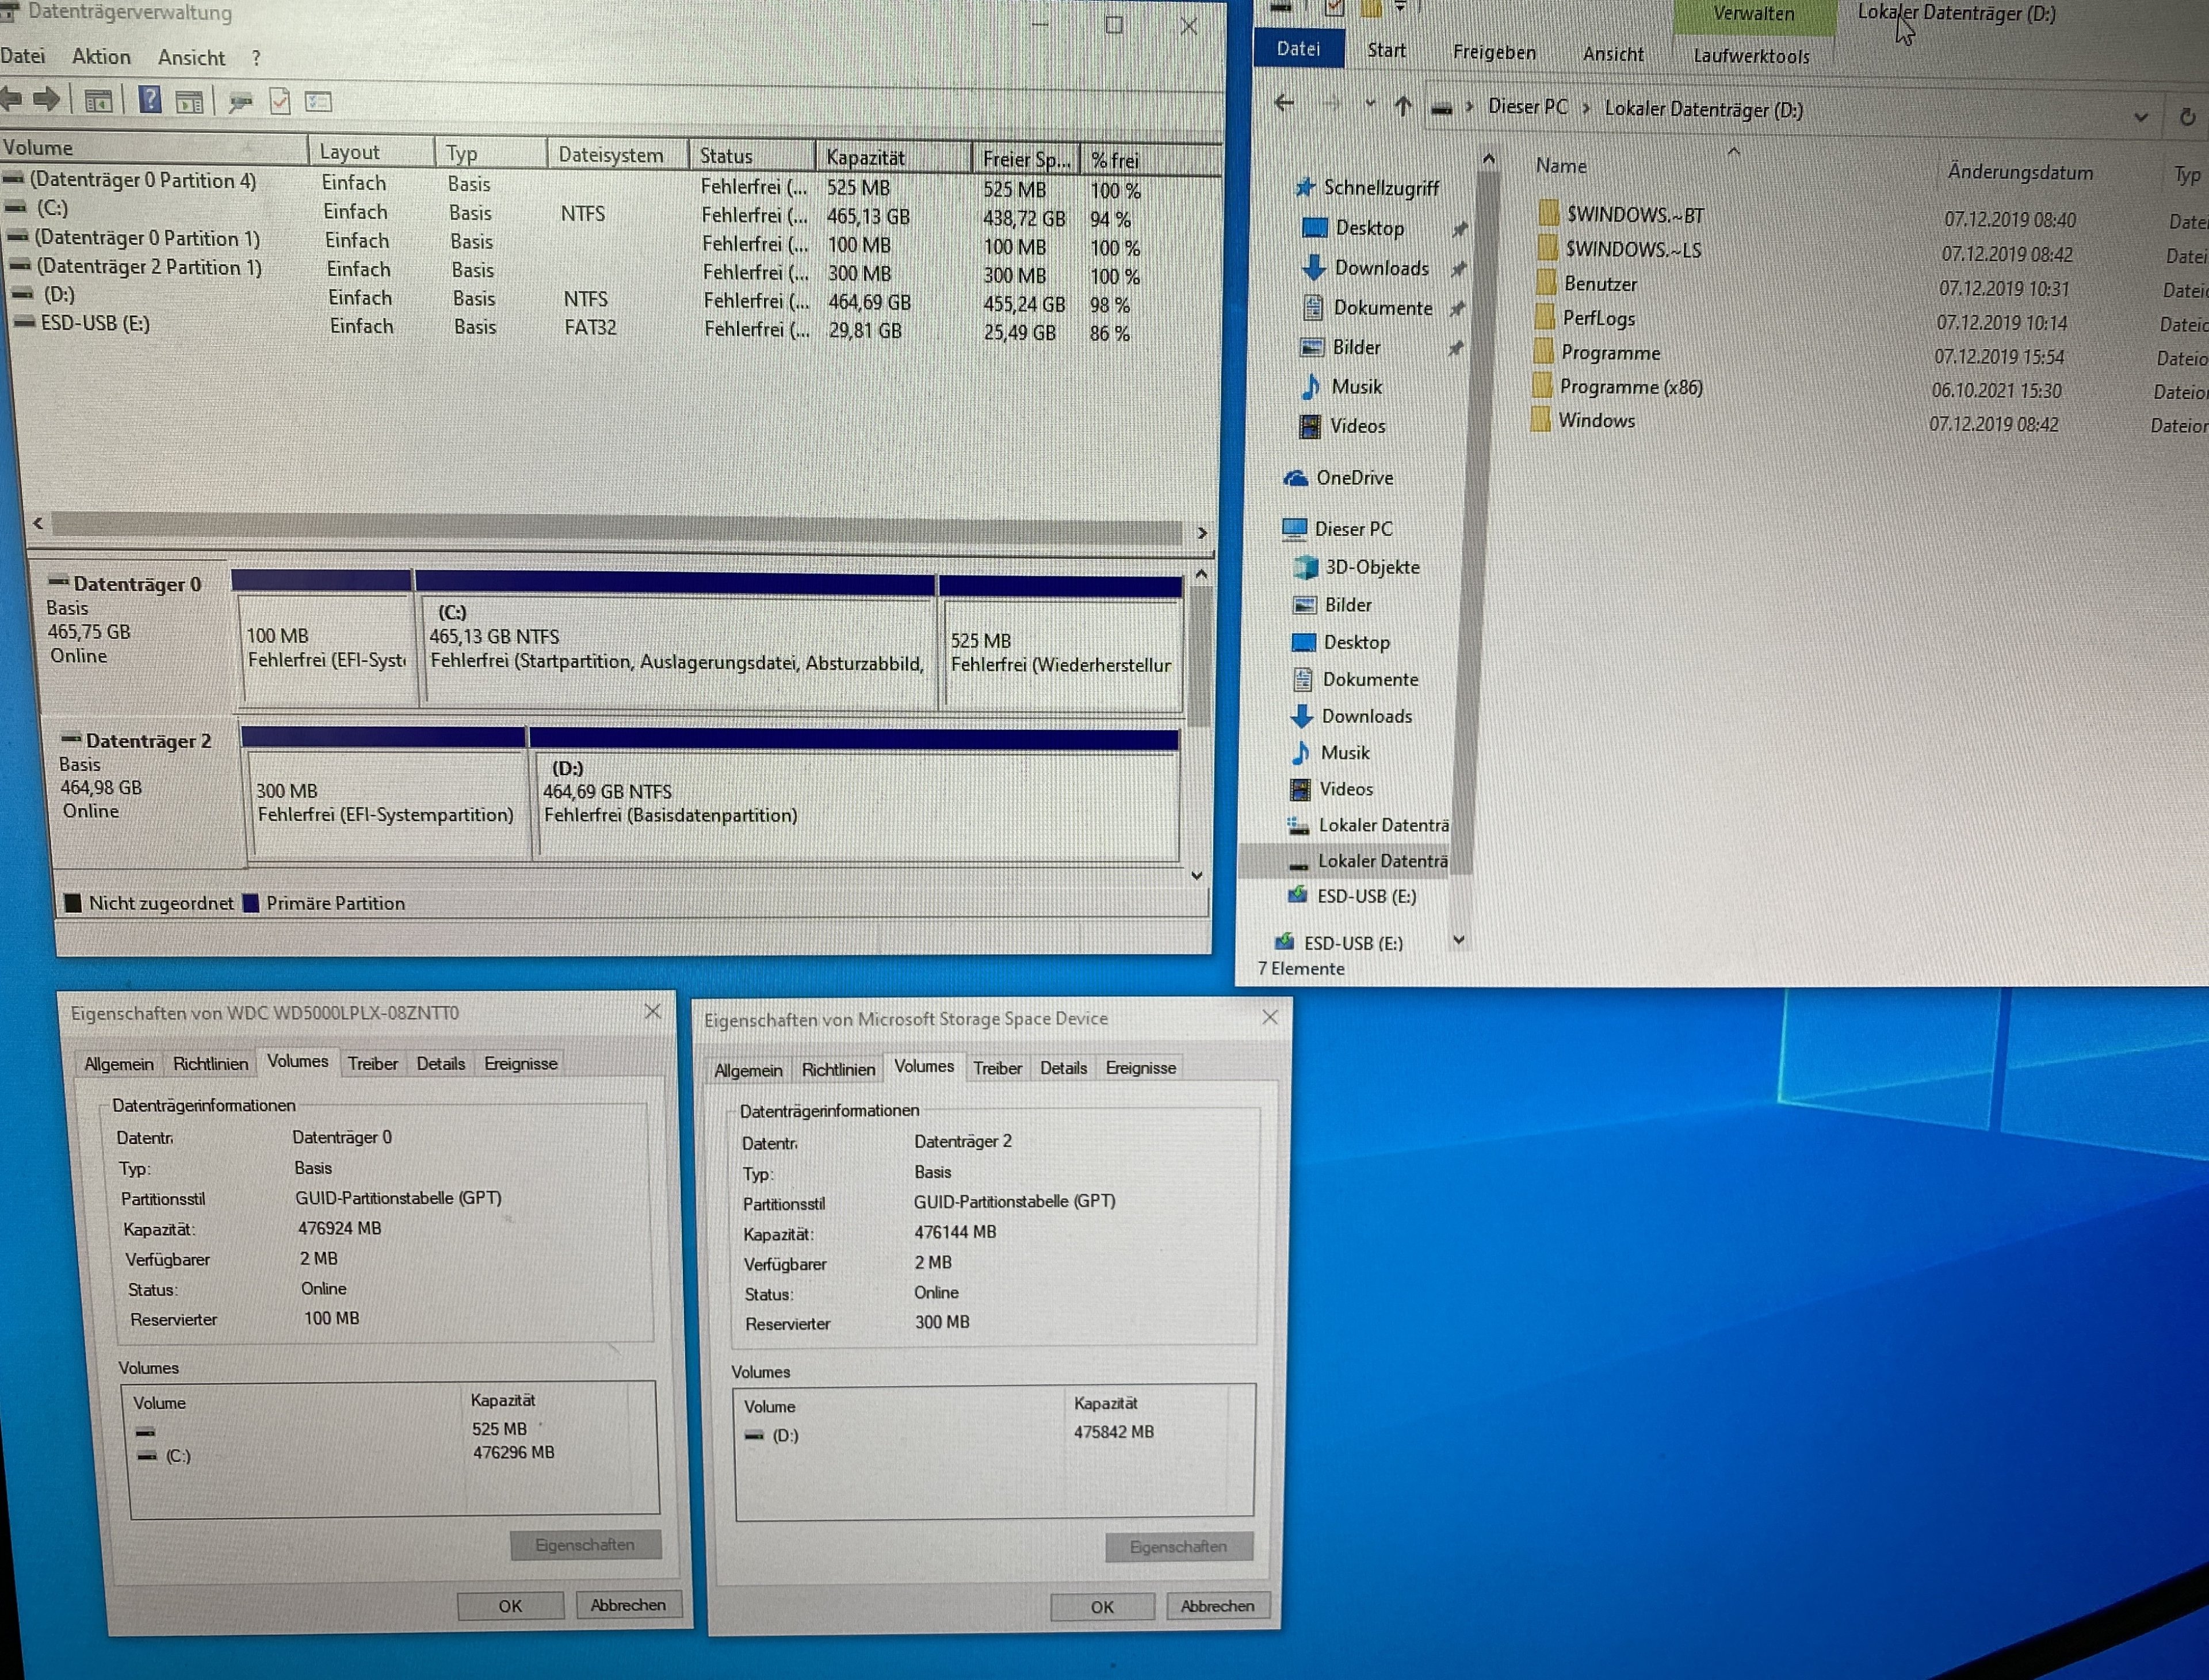The image size is (2209, 1680).
Task: Click the Explorer back navigation arrow
Action: [1285, 103]
